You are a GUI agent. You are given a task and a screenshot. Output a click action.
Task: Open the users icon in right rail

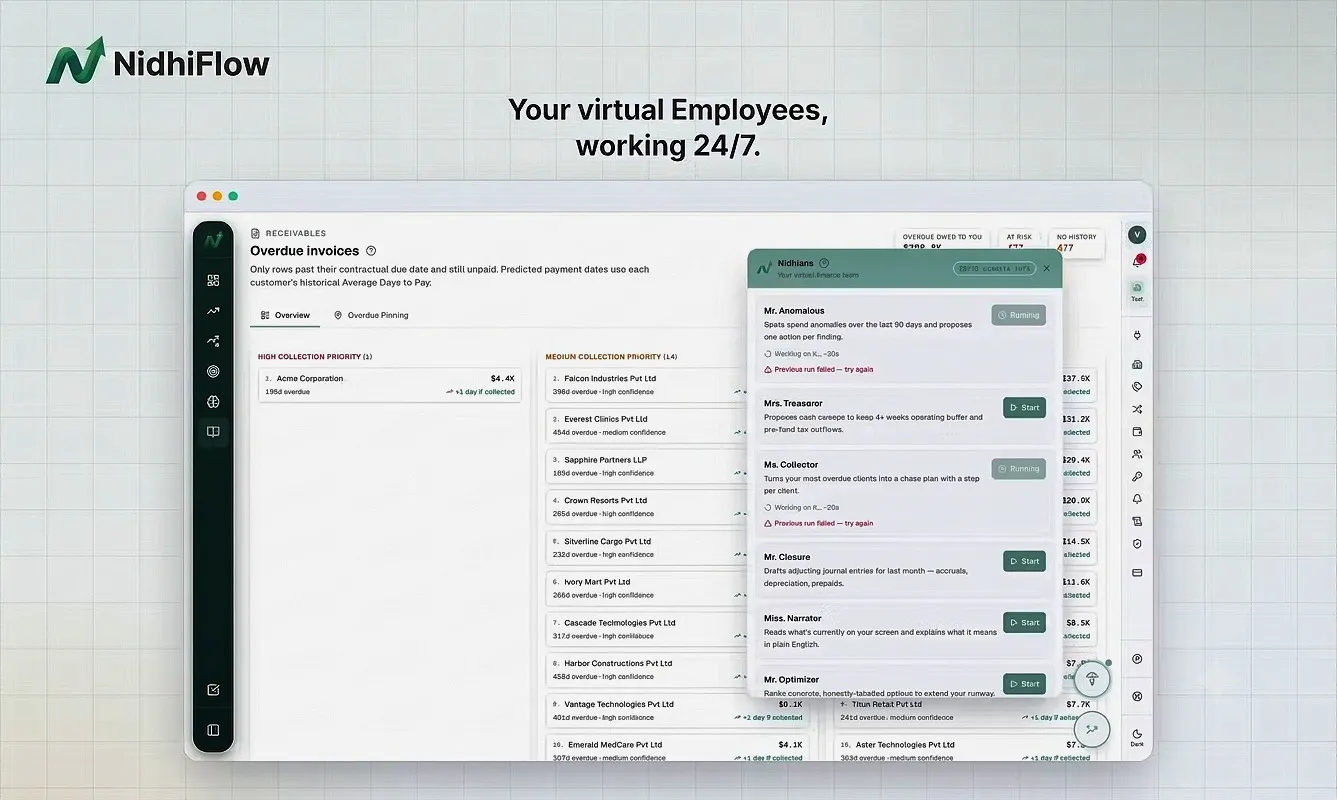[1137, 454]
